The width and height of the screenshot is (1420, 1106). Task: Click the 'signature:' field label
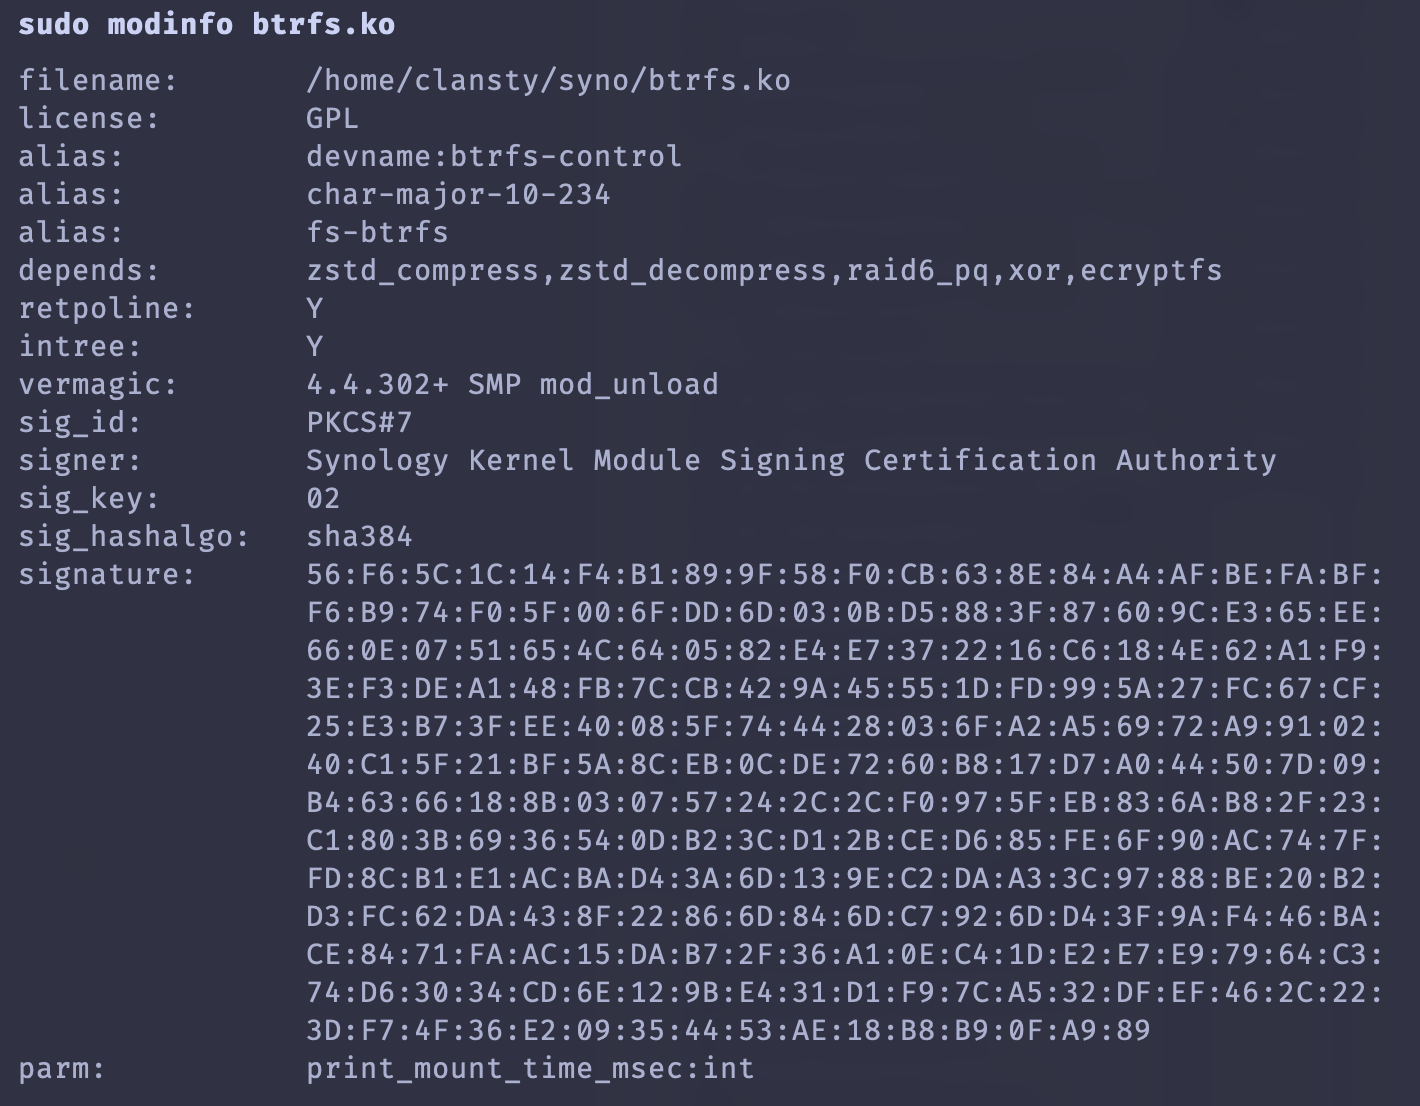[106, 574]
